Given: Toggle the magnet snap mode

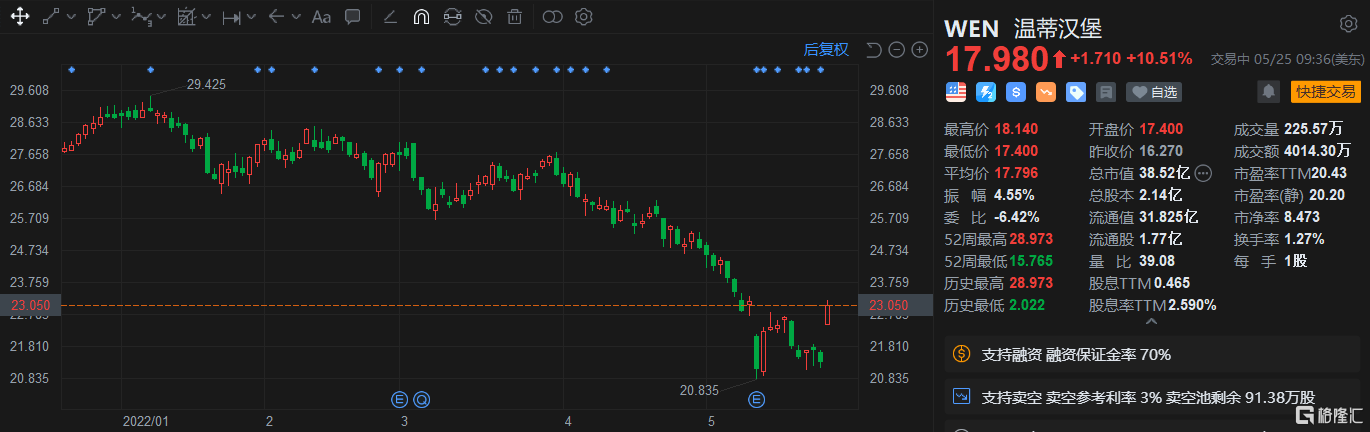Looking at the screenshot, I should click(x=421, y=17).
